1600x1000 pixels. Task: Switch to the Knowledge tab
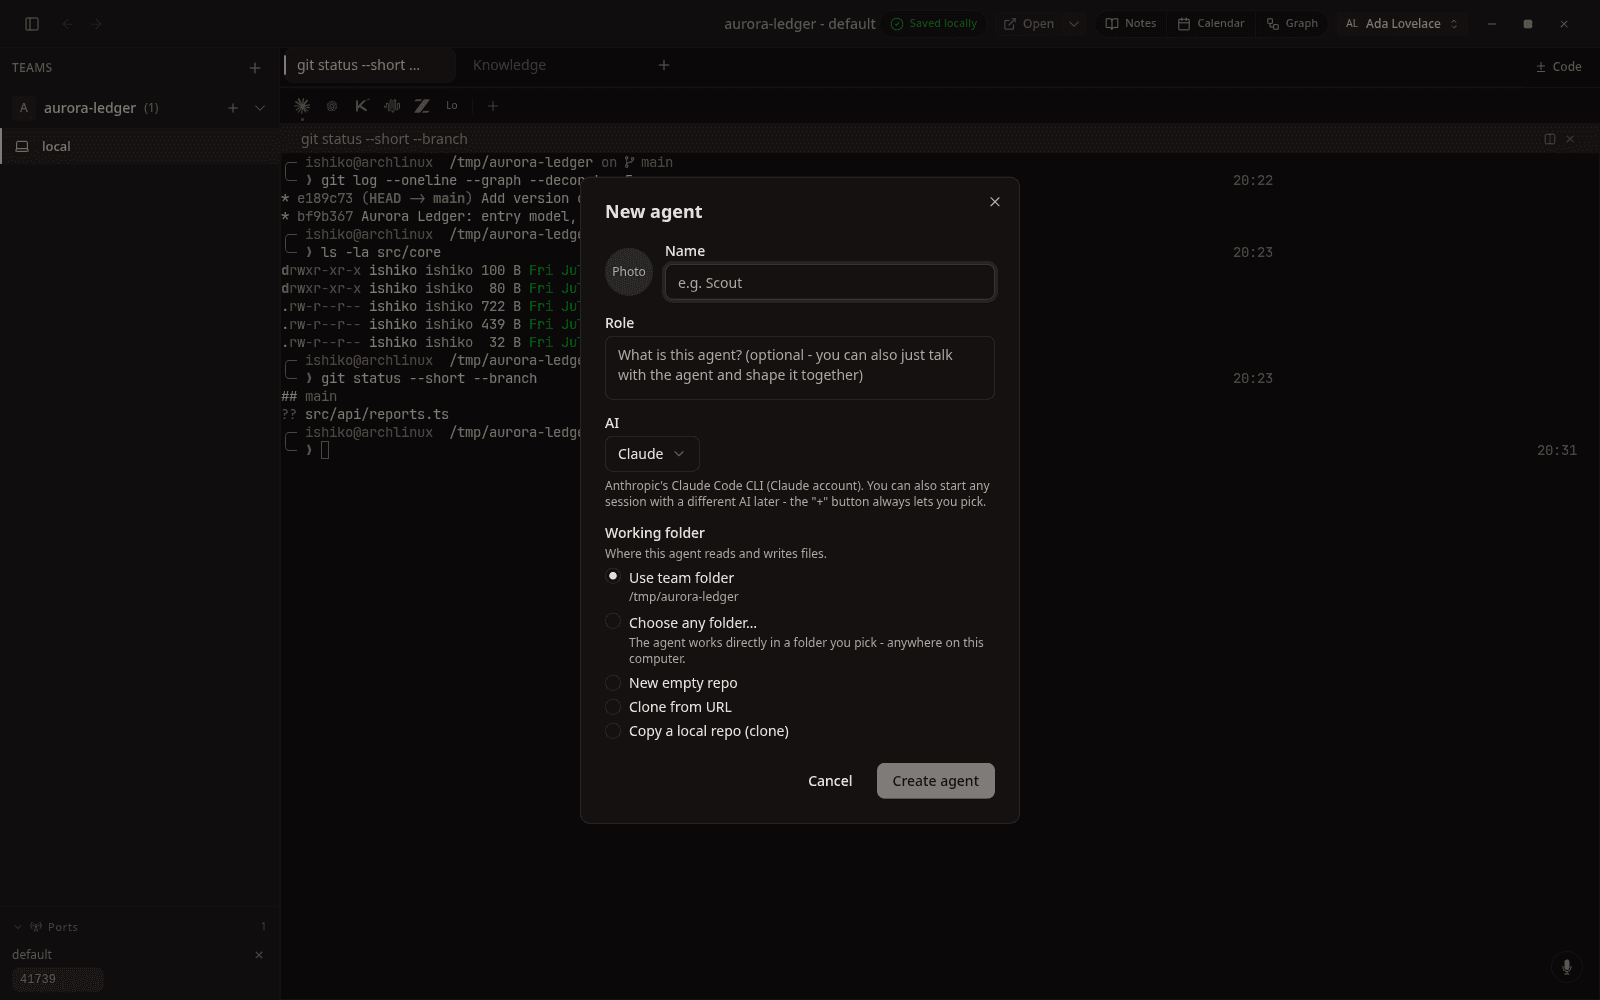(509, 65)
